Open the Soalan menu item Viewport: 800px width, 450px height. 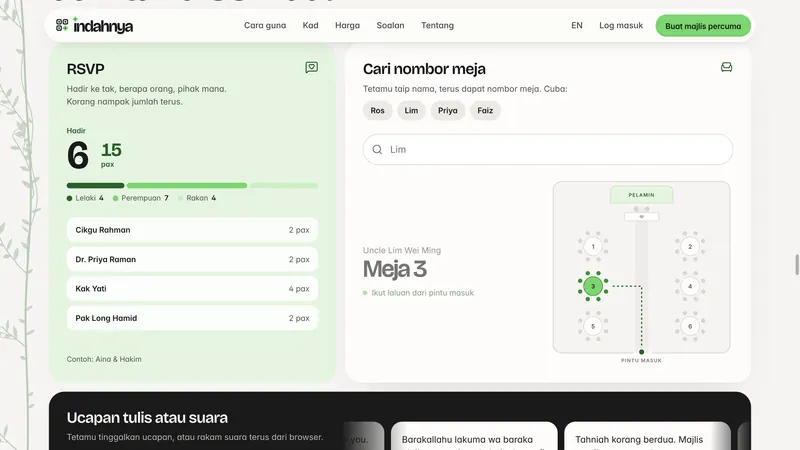pos(390,26)
